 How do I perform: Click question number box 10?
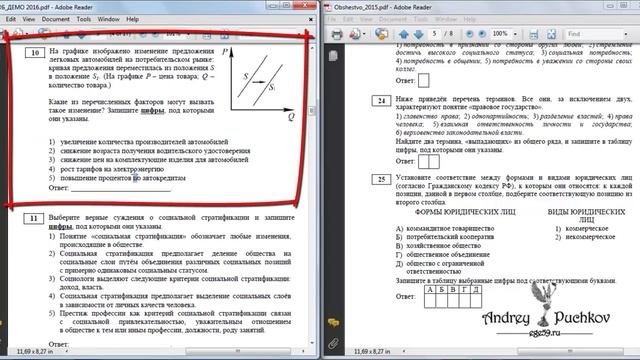[35, 53]
